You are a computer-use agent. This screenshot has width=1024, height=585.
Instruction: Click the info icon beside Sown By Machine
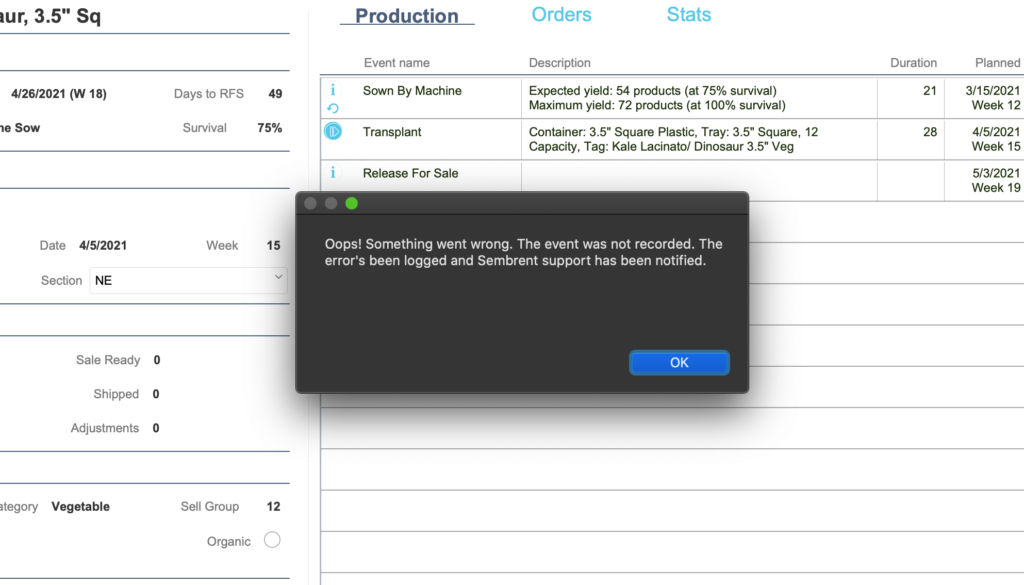pyautogui.click(x=333, y=90)
